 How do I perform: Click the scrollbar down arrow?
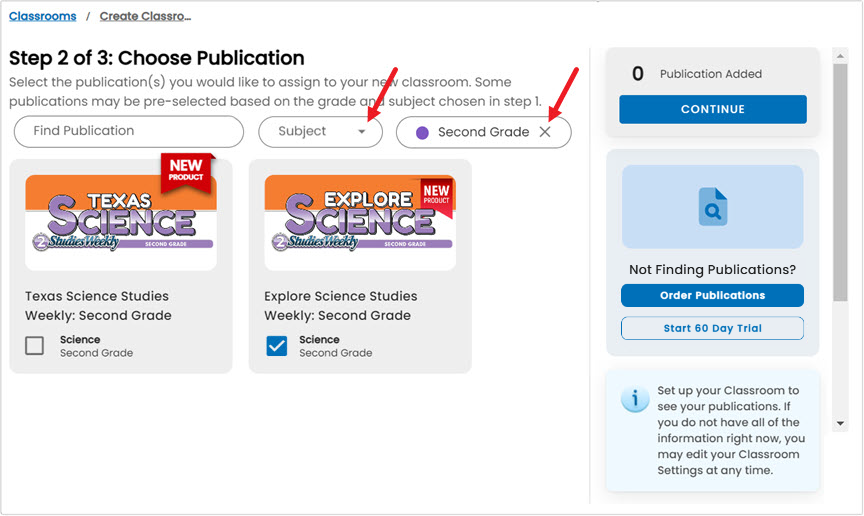tap(840, 423)
